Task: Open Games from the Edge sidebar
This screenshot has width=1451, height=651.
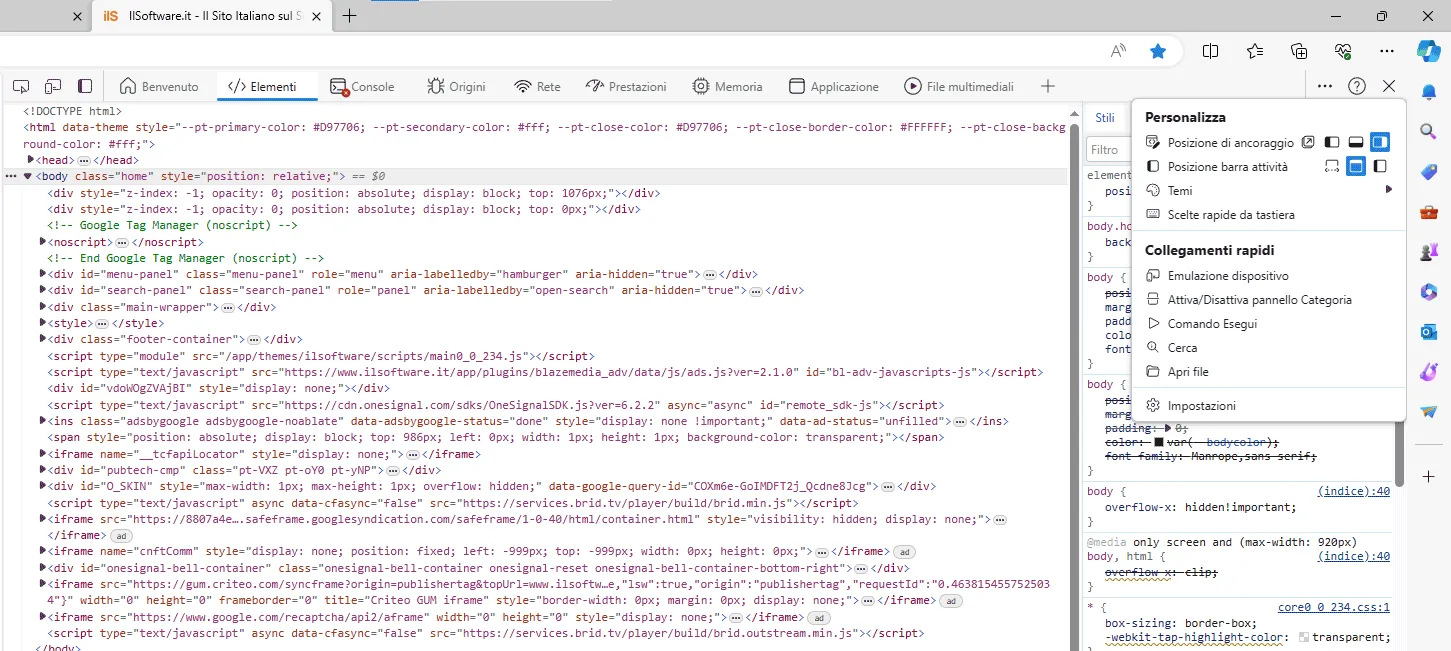Action: pos(1428,251)
